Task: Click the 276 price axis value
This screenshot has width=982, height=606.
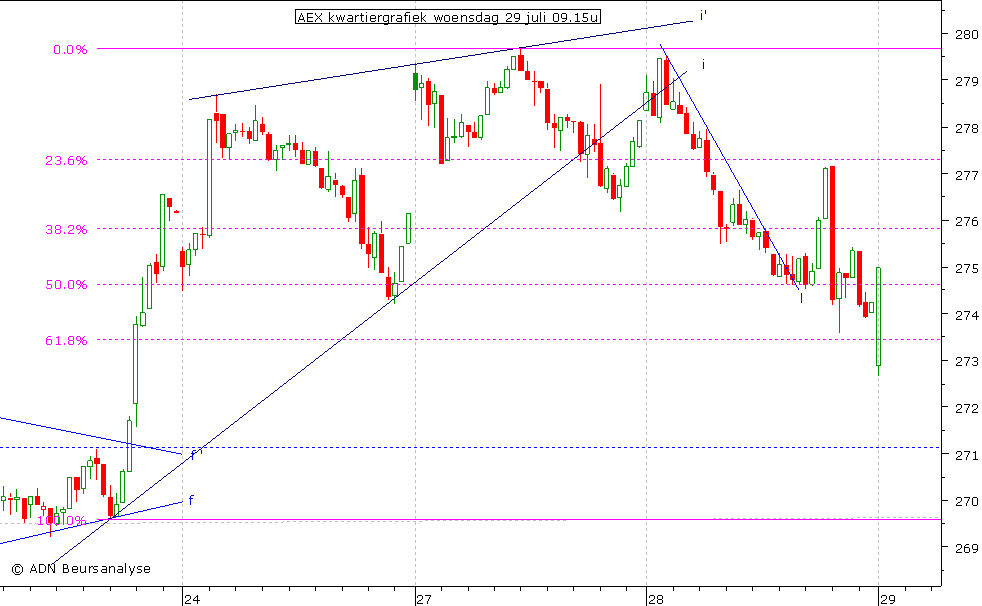Action: pyautogui.click(x=966, y=221)
